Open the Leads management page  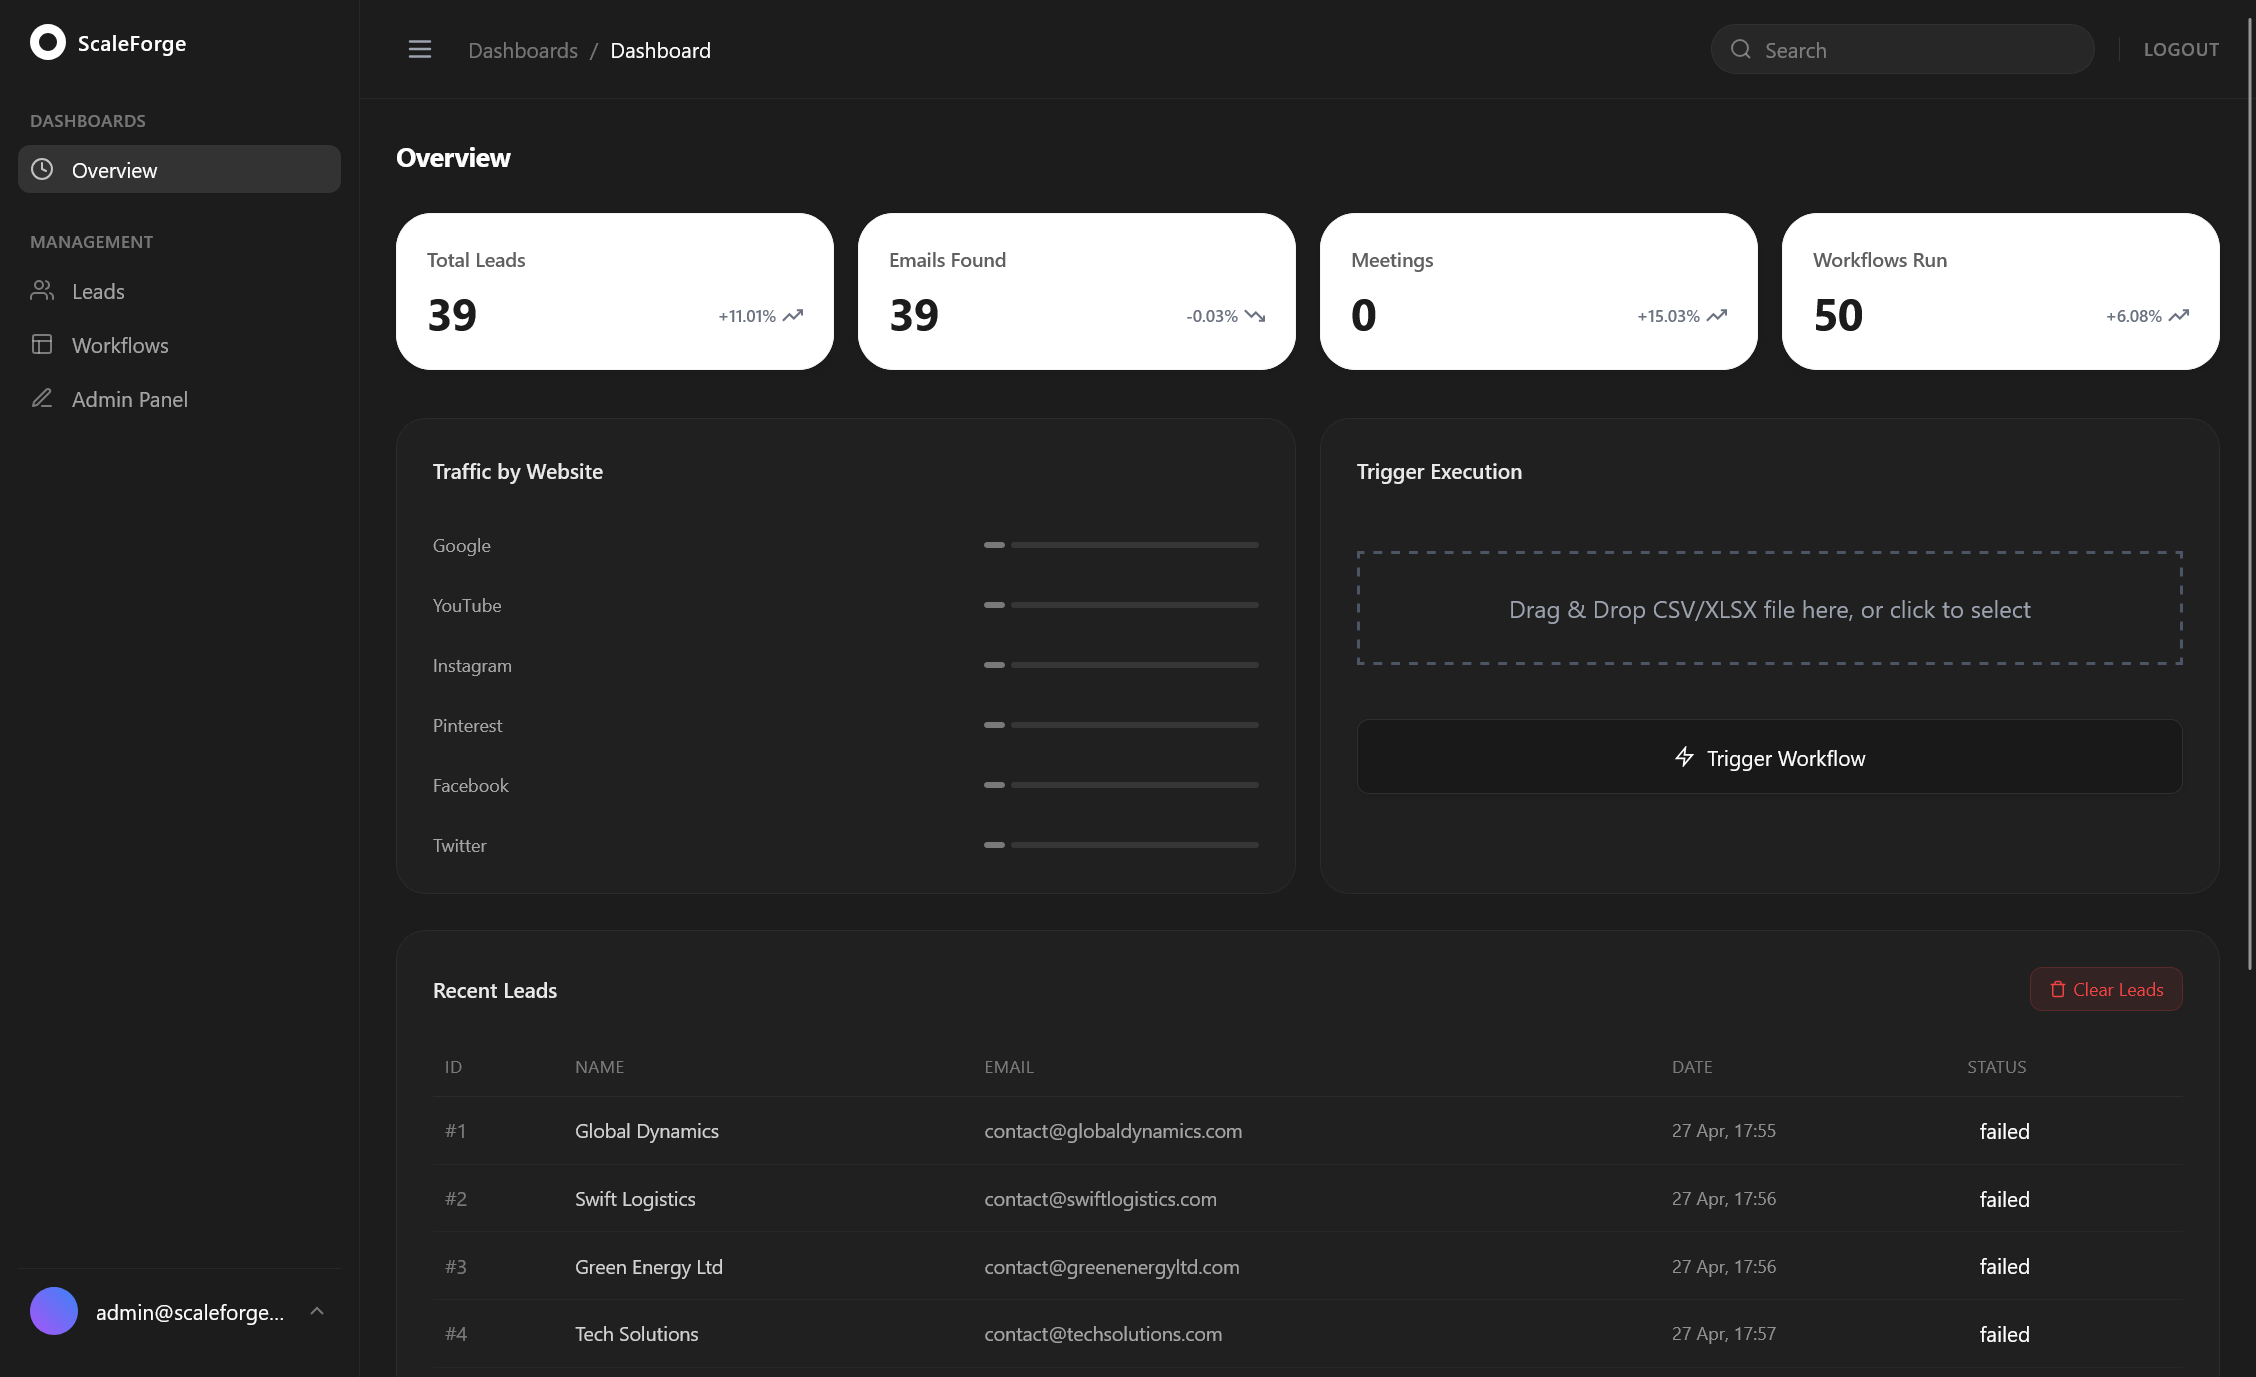tap(179, 291)
